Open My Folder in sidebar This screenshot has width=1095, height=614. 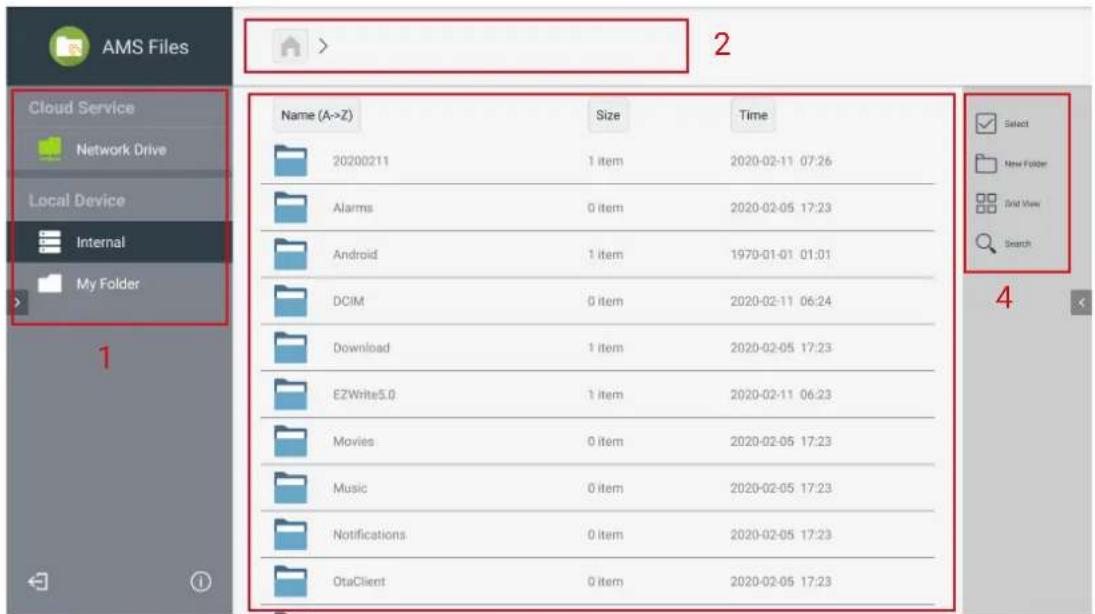pyautogui.click(x=120, y=284)
